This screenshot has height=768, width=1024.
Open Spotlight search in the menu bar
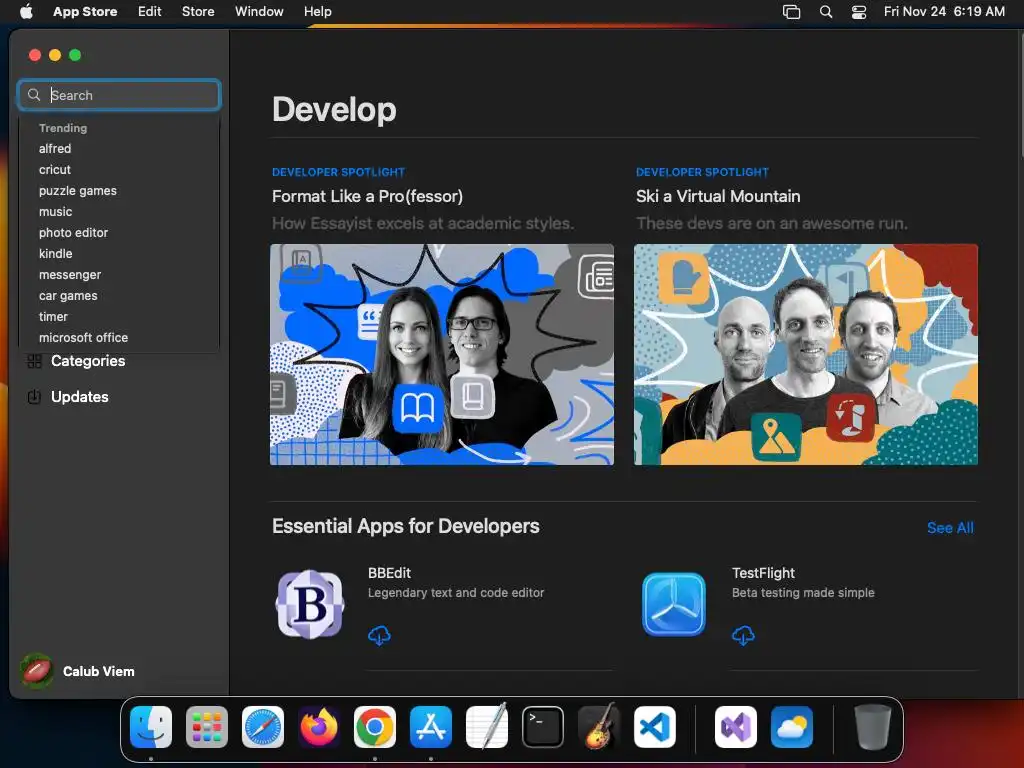point(825,11)
